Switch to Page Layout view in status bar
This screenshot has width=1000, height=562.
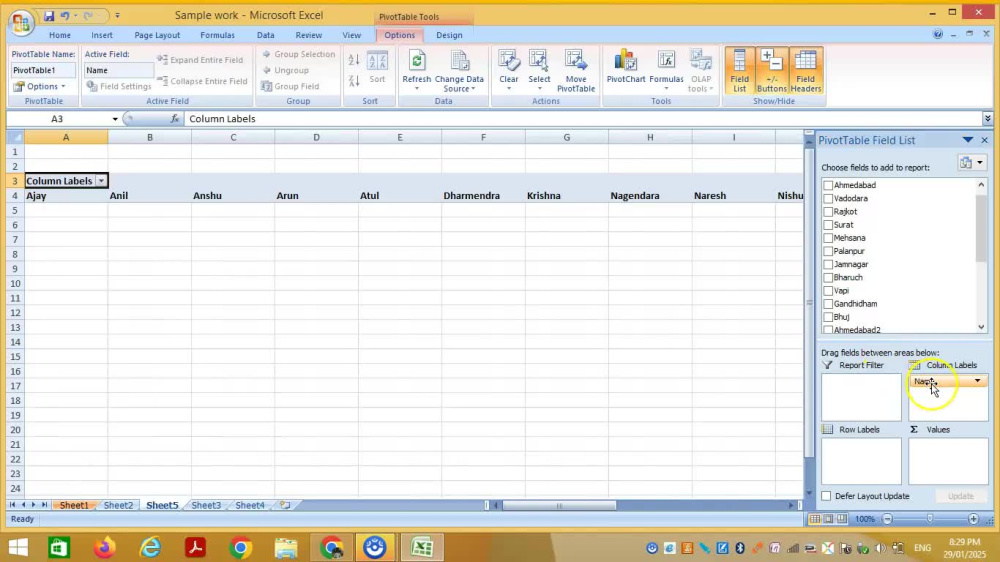tap(828, 519)
